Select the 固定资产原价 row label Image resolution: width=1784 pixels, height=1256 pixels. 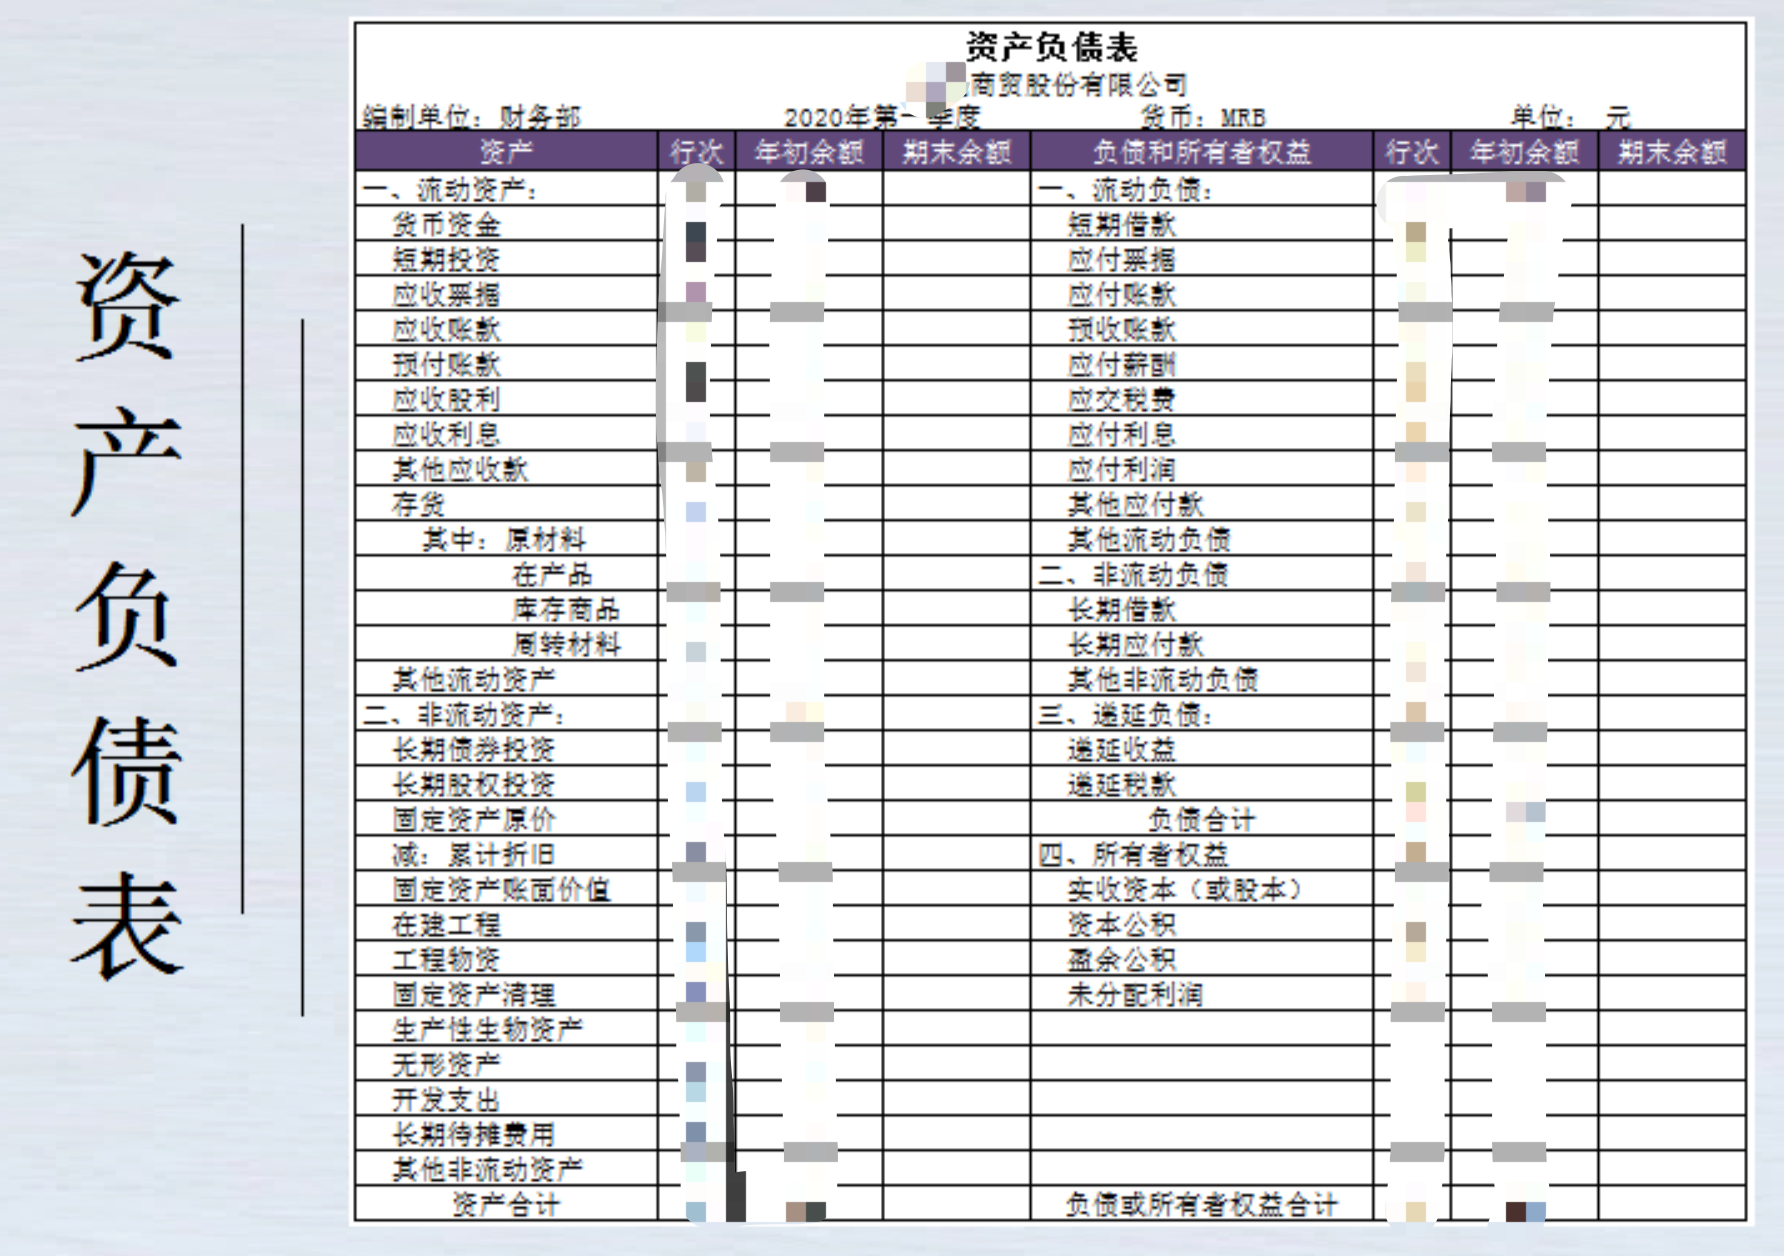coord(473,819)
